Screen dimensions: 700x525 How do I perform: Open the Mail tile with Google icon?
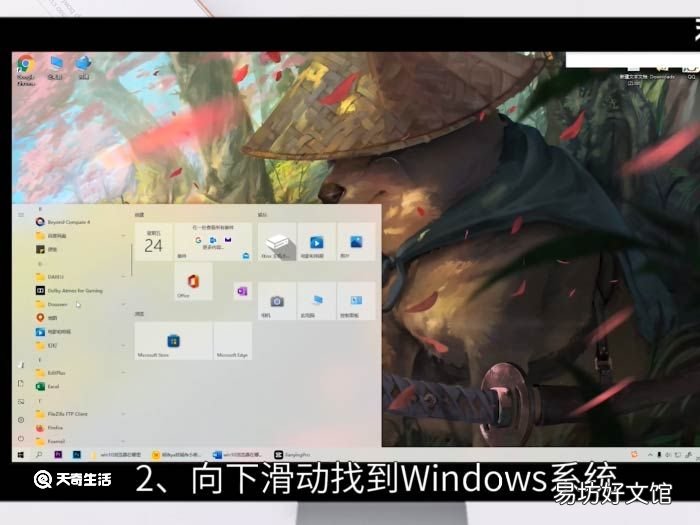click(213, 242)
